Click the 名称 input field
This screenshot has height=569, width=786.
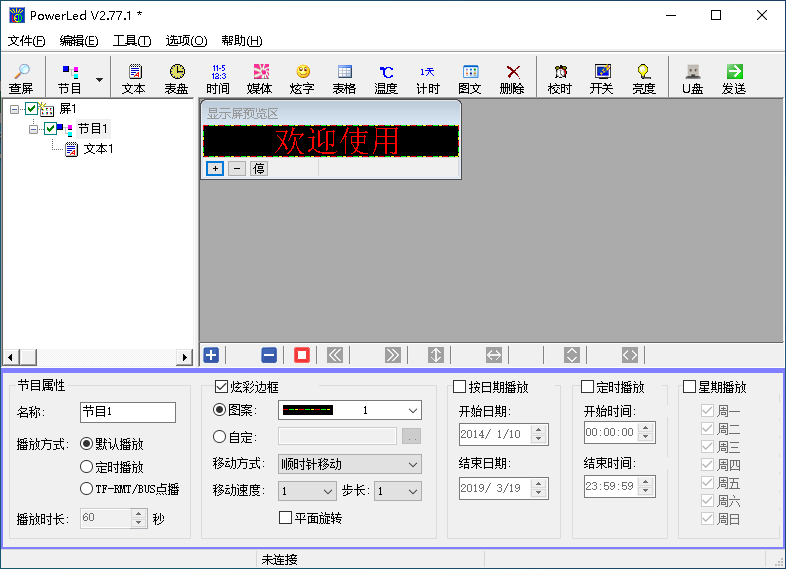(127, 412)
